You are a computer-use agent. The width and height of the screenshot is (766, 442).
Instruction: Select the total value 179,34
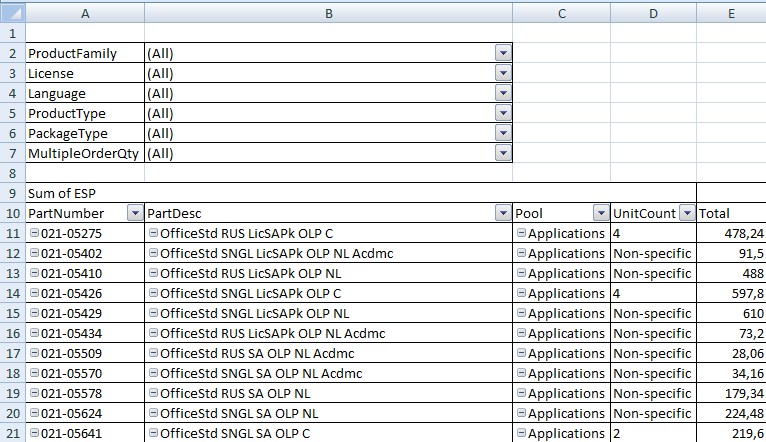pos(731,393)
